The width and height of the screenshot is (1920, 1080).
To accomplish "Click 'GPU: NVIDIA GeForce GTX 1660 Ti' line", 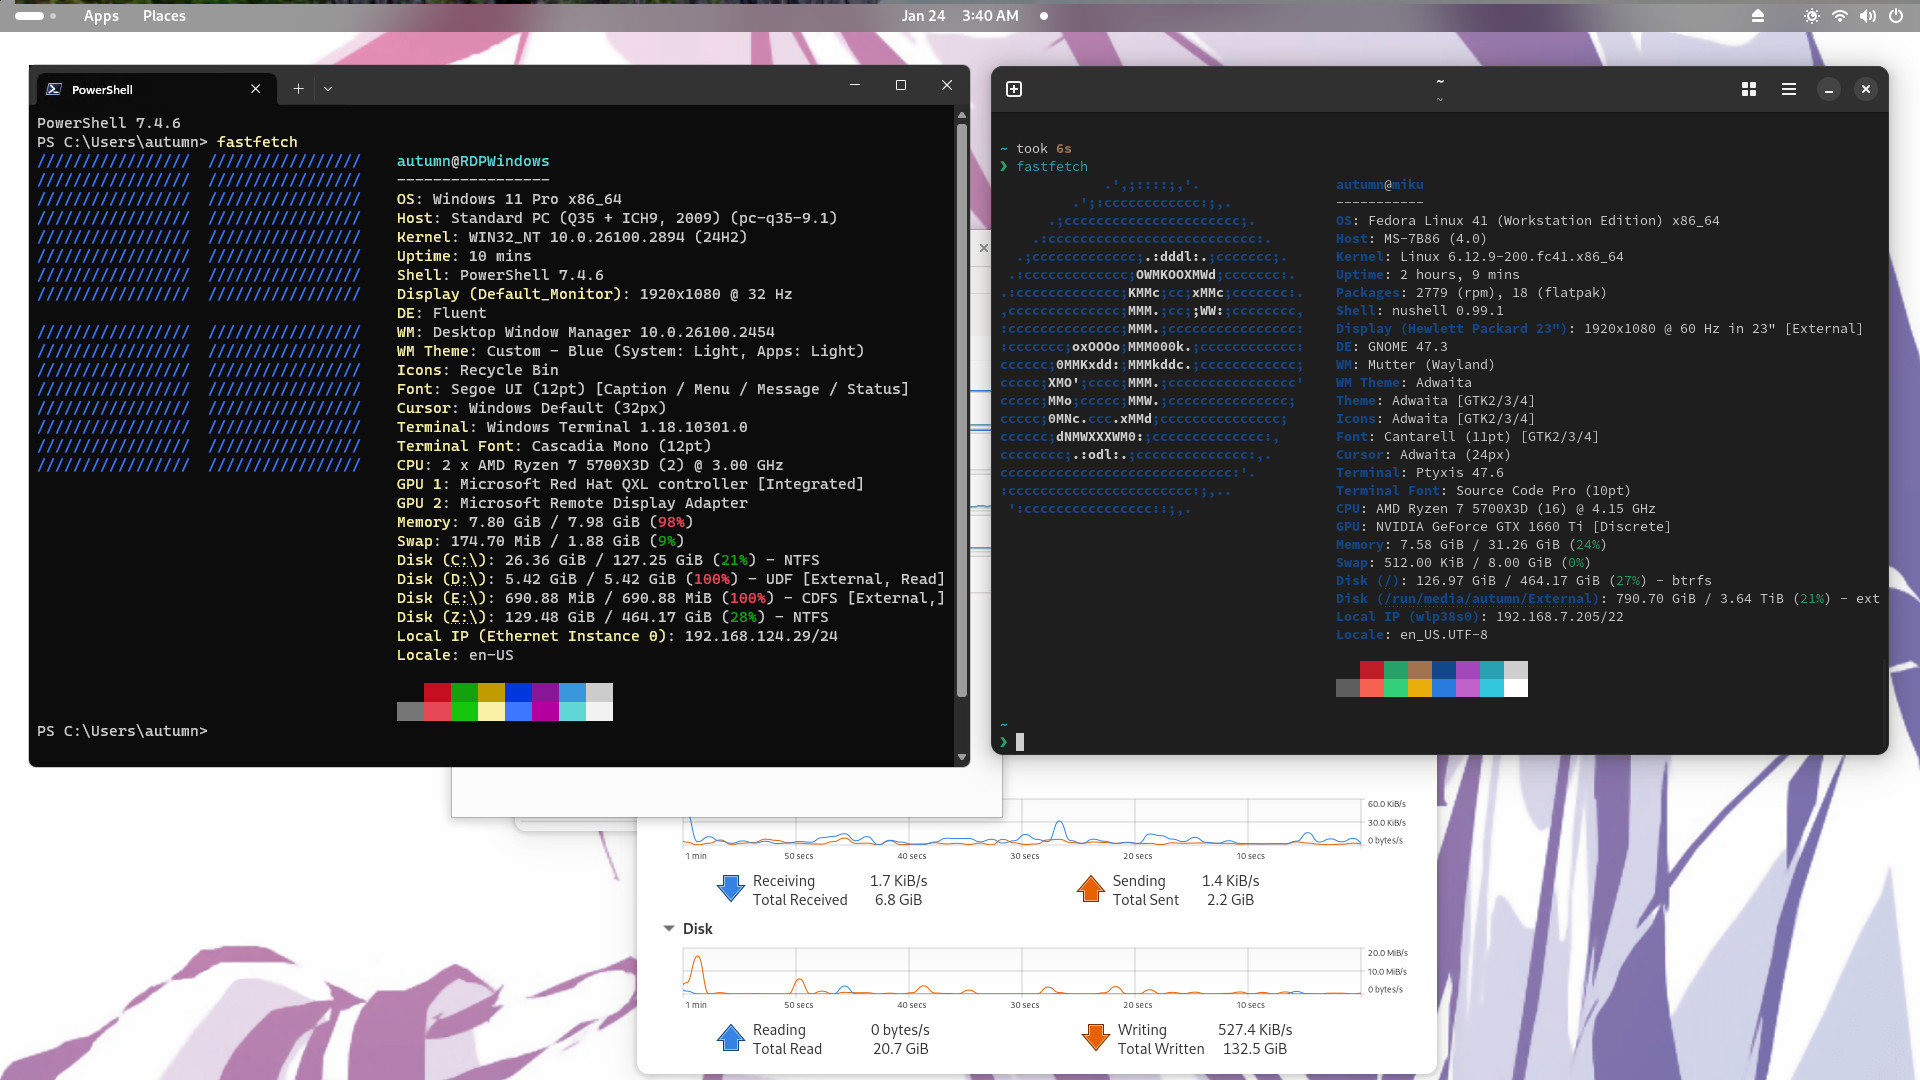I will tap(1503, 527).
